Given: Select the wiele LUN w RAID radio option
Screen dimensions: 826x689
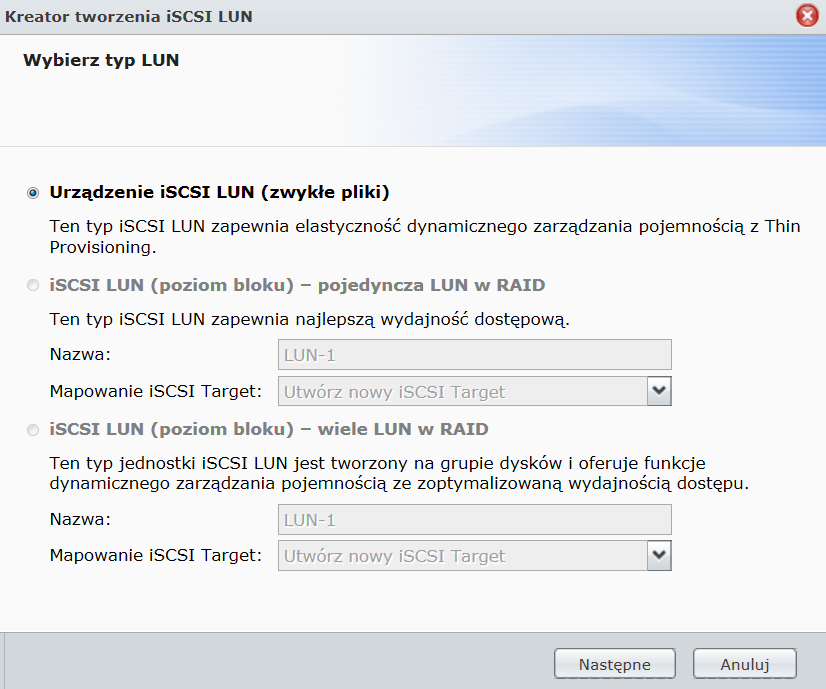Looking at the screenshot, I should coord(34,431).
